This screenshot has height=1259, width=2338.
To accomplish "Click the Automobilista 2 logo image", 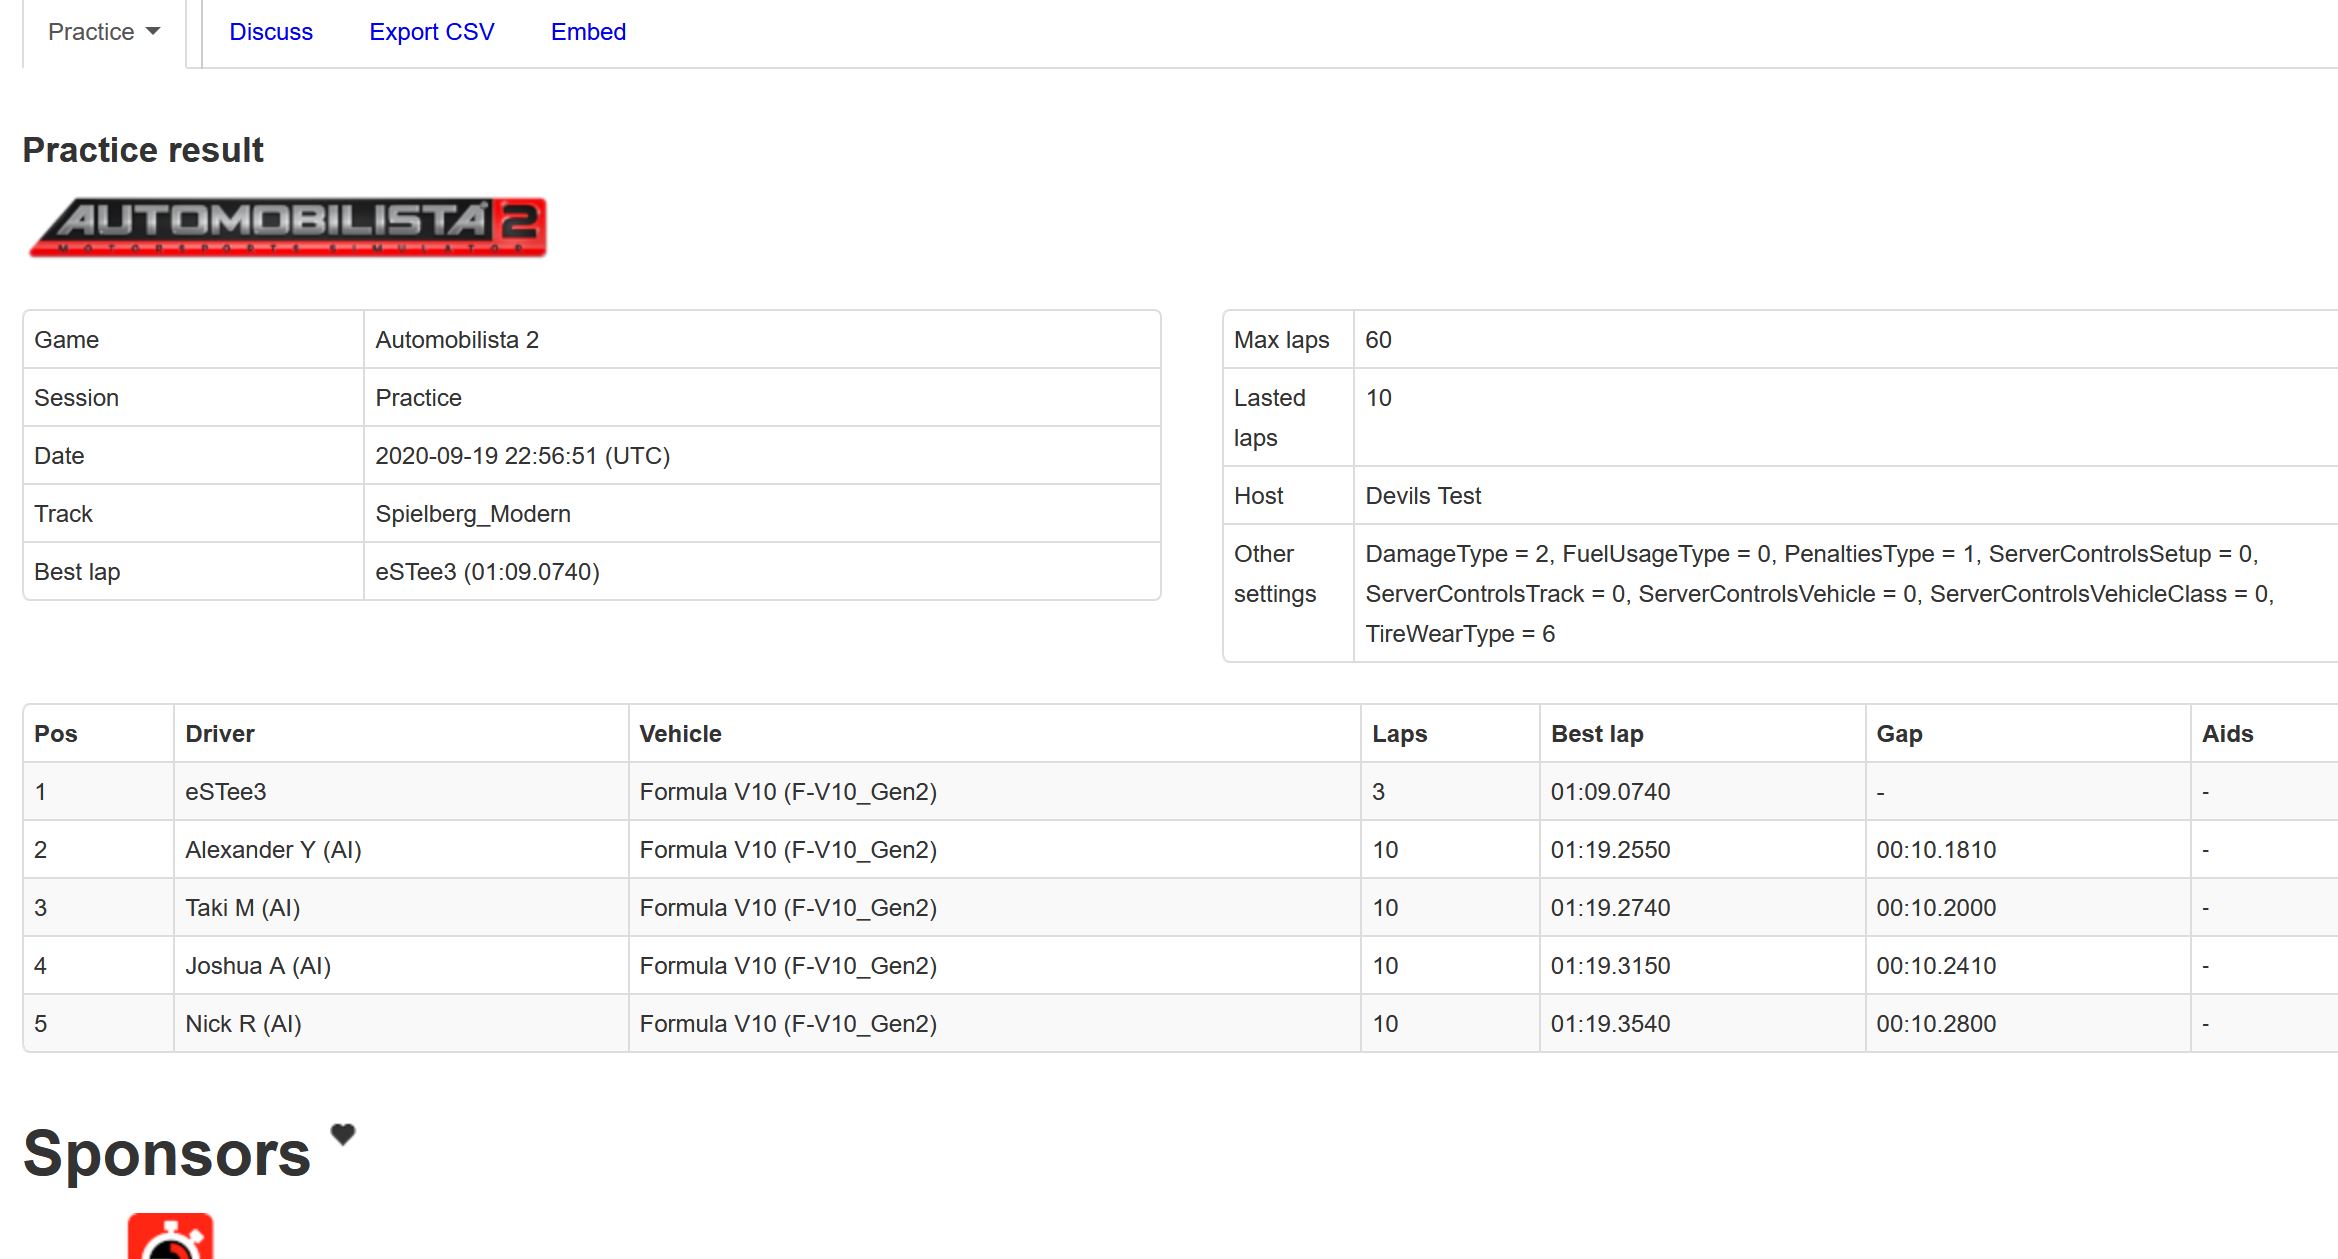I will point(288,228).
